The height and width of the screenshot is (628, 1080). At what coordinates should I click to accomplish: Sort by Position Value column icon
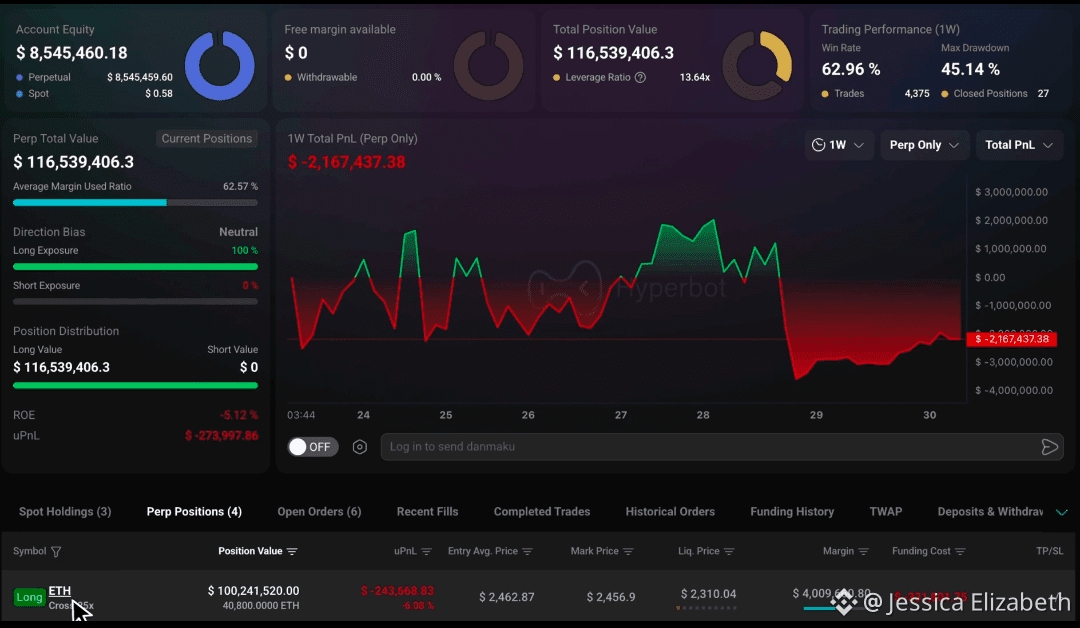292,552
